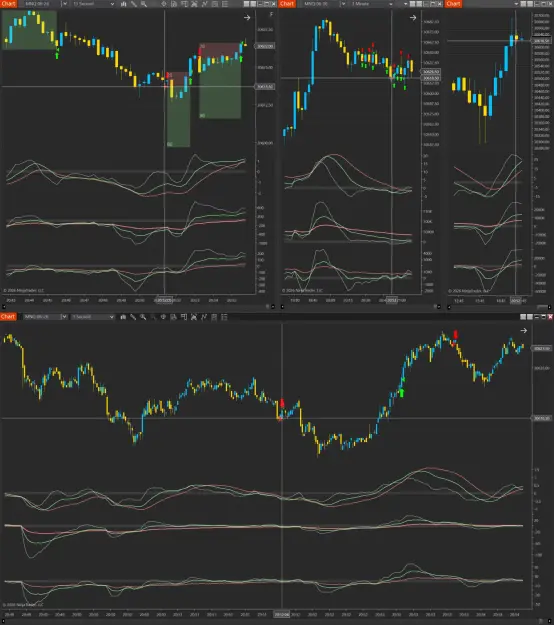Expand instrument dropdown arrow in bottom chart

[x=64, y=317]
